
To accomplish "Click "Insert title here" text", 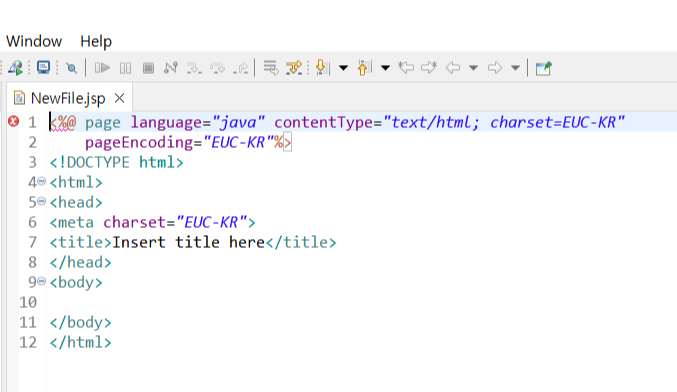I will click(x=189, y=242).
